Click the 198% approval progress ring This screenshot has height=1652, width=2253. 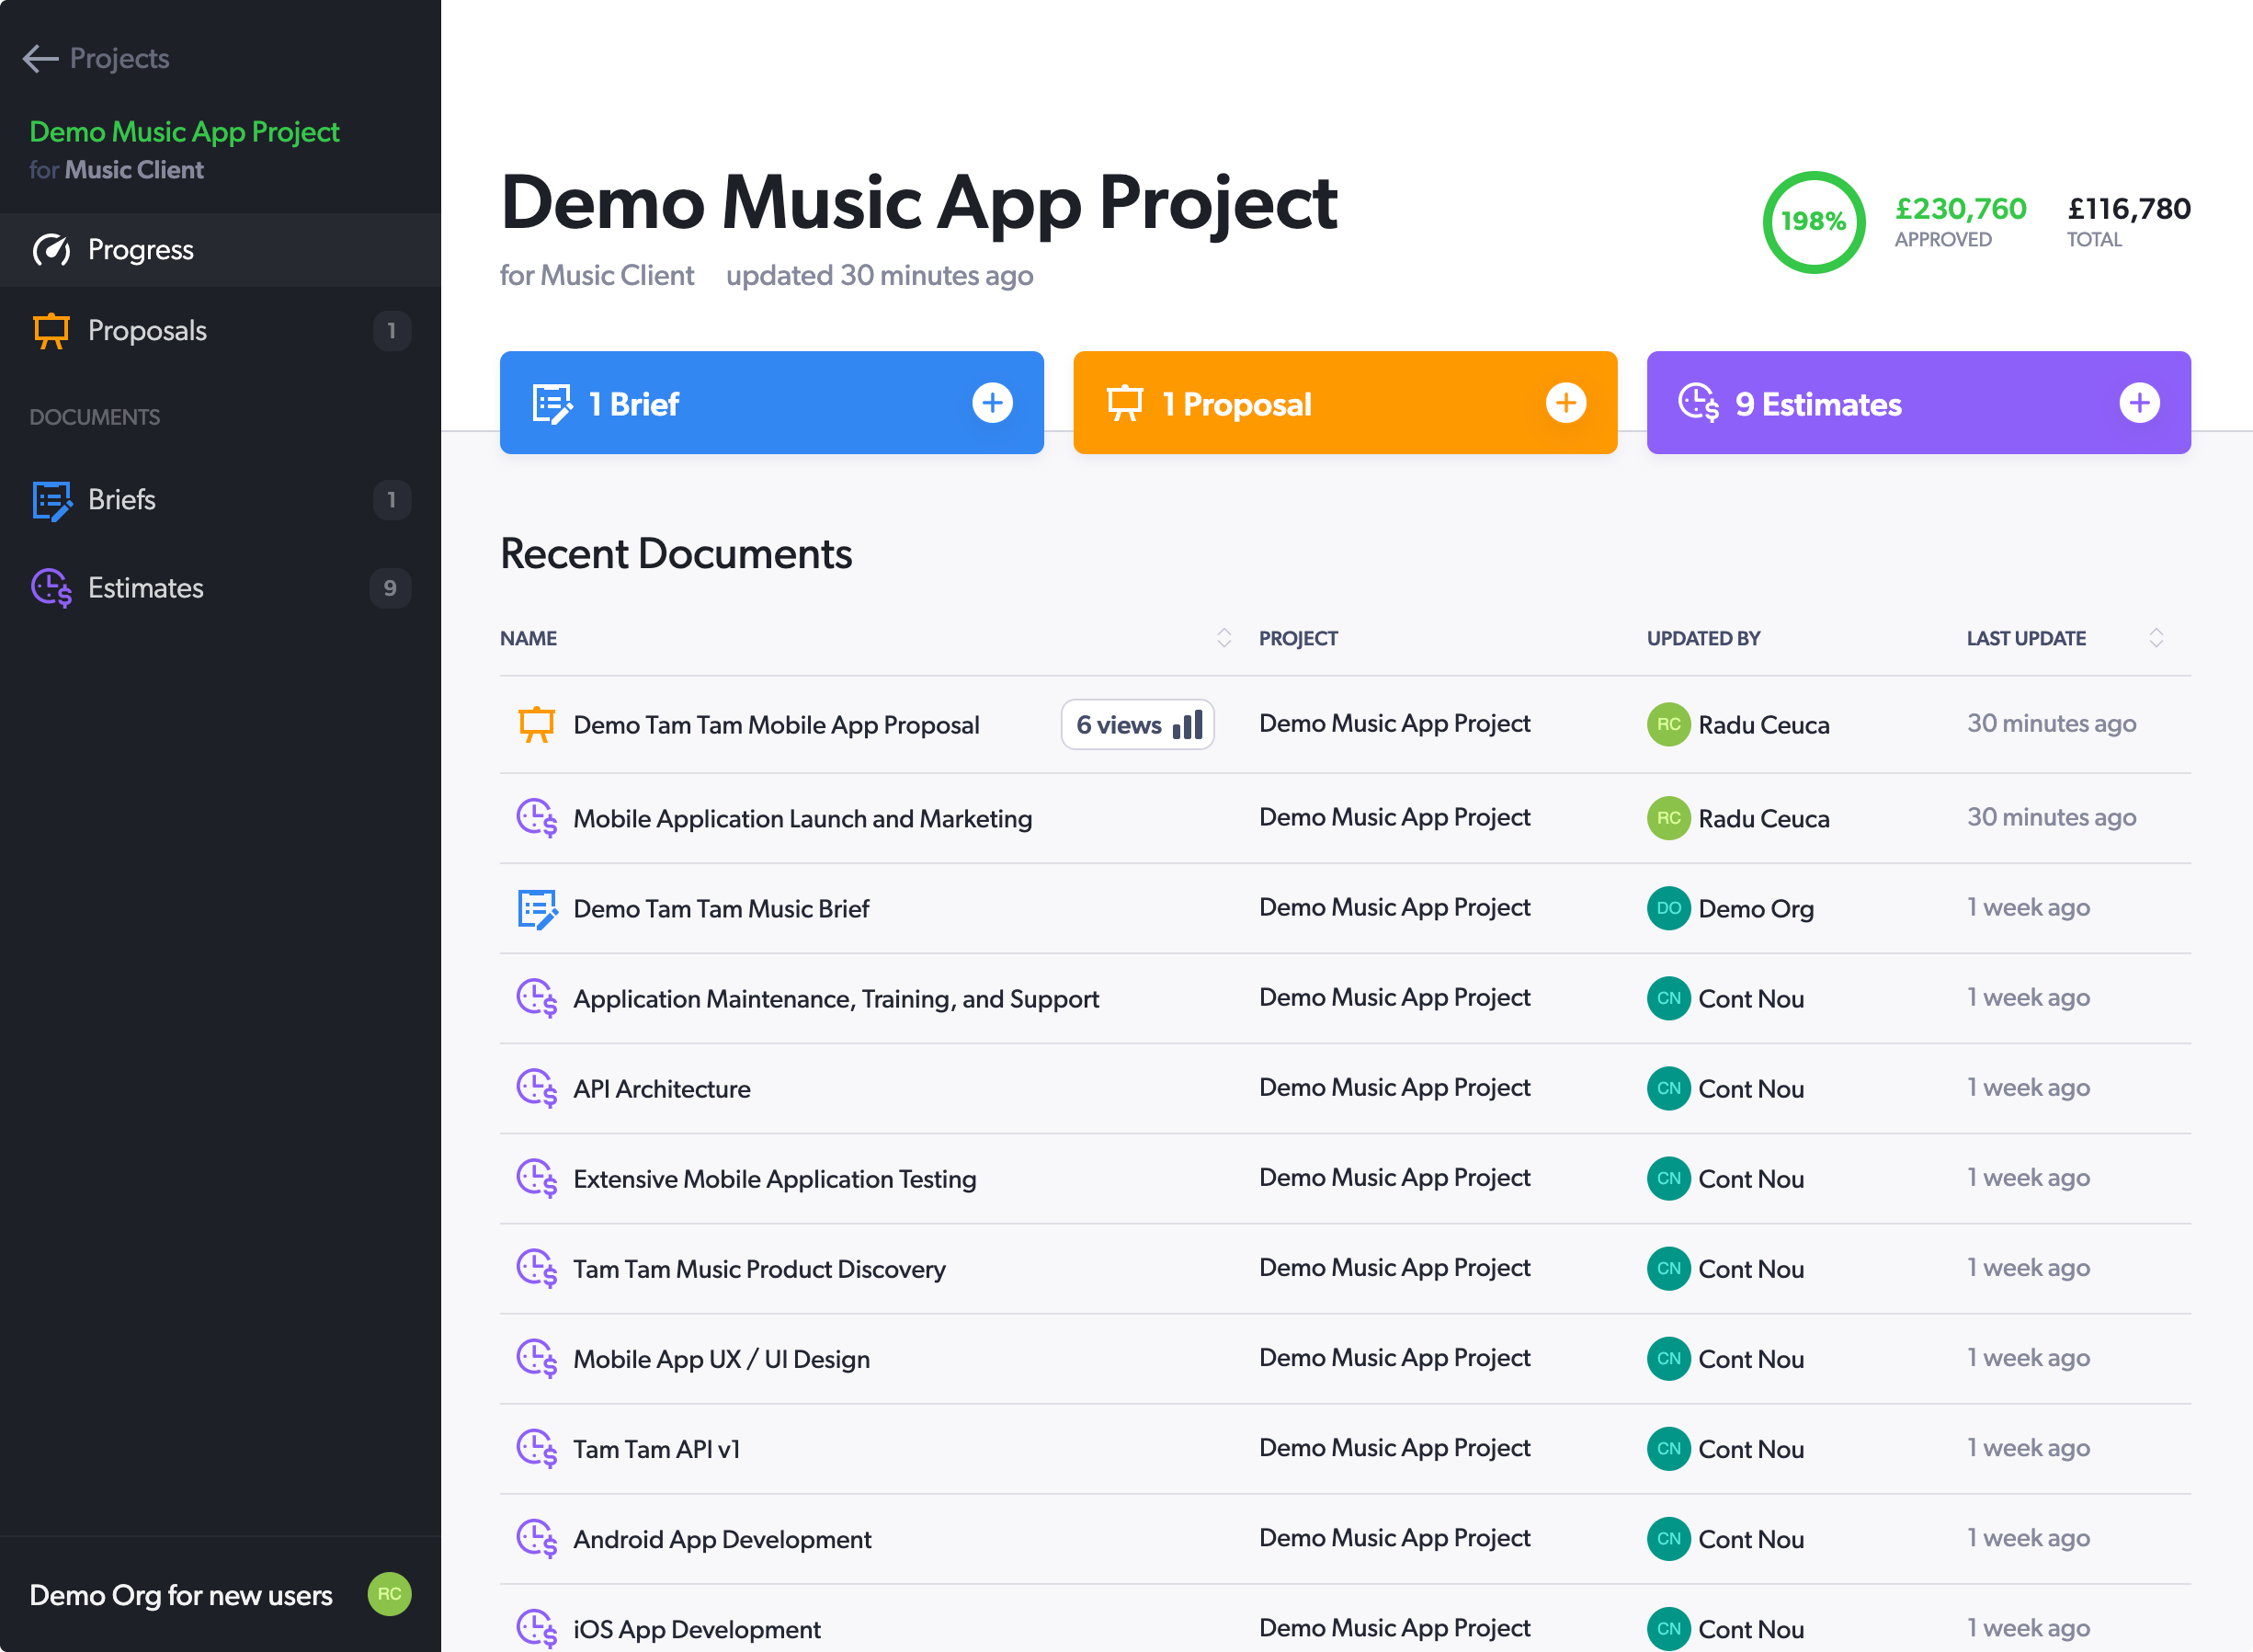click(x=1813, y=222)
